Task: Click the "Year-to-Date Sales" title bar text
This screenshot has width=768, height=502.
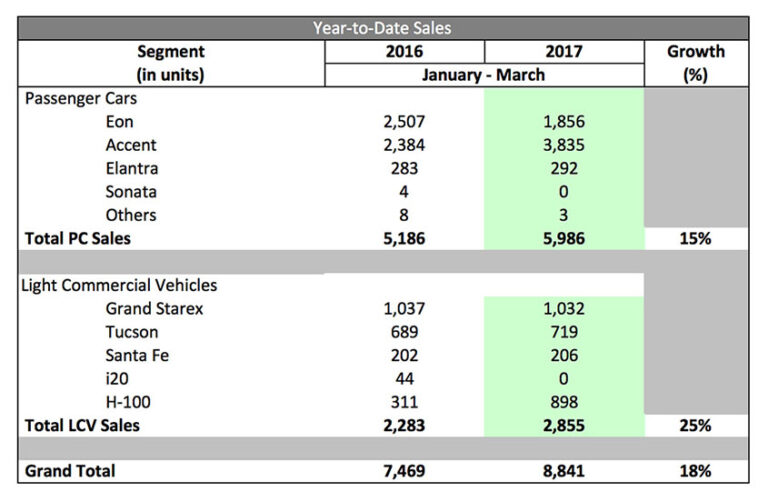Action: (382, 28)
